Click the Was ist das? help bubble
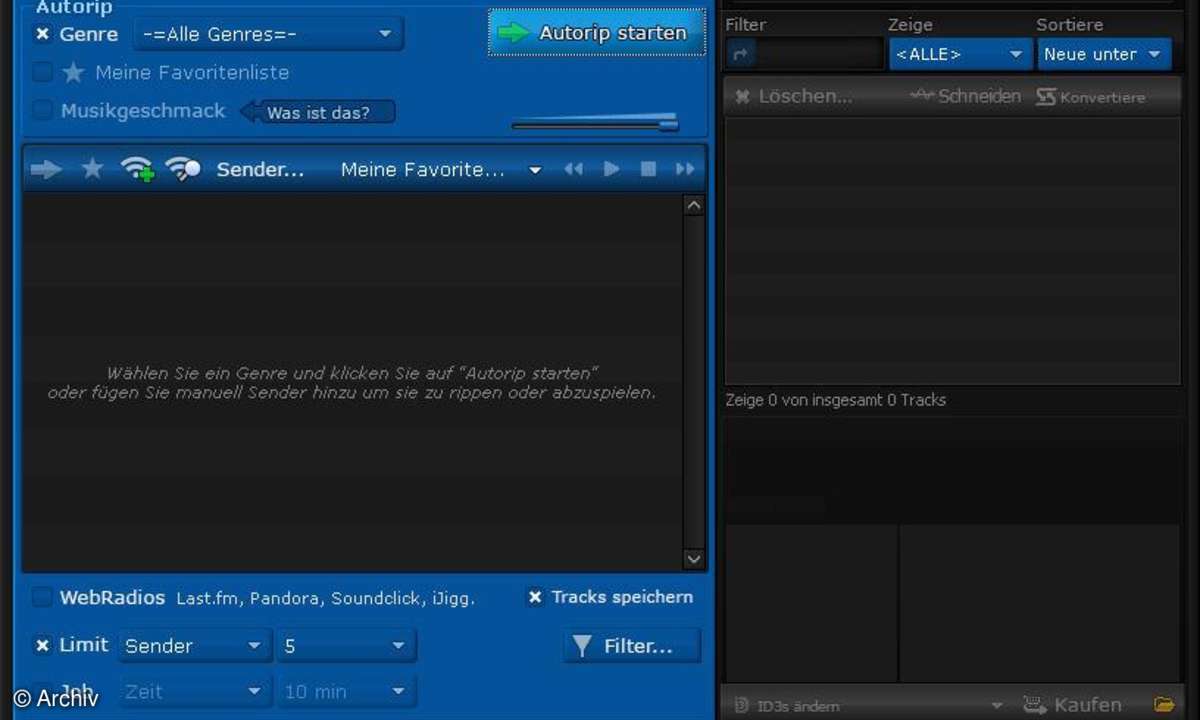This screenshot has height=720, width=1200. 318,112
